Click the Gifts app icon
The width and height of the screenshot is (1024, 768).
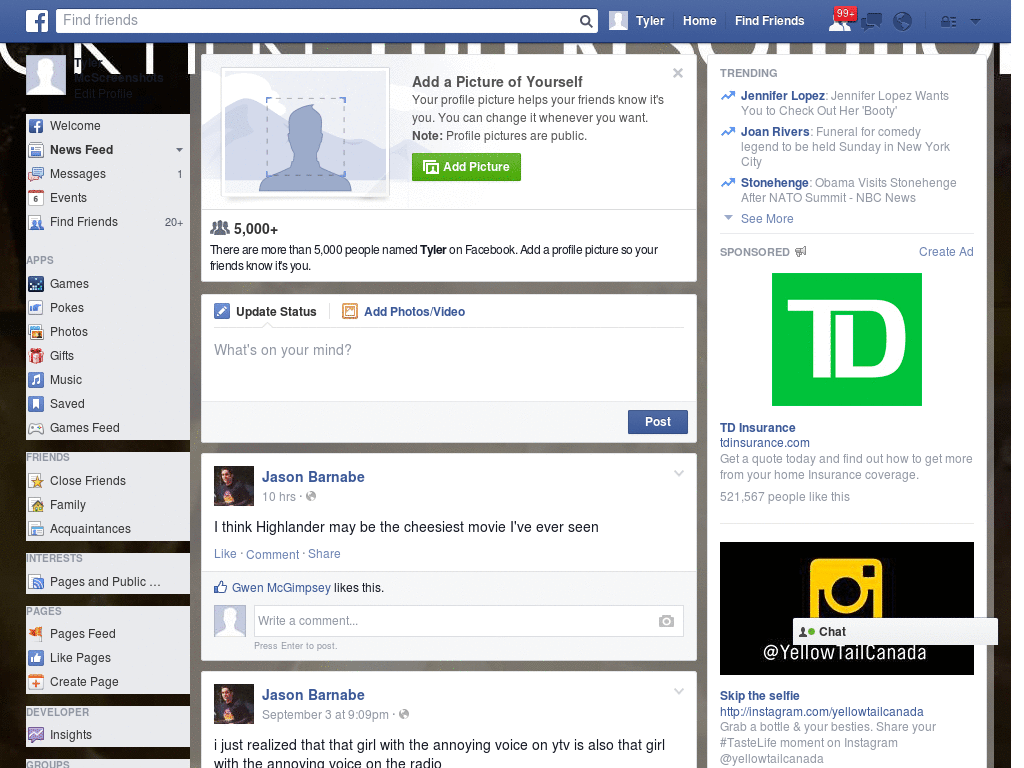[x=37, y=356]
